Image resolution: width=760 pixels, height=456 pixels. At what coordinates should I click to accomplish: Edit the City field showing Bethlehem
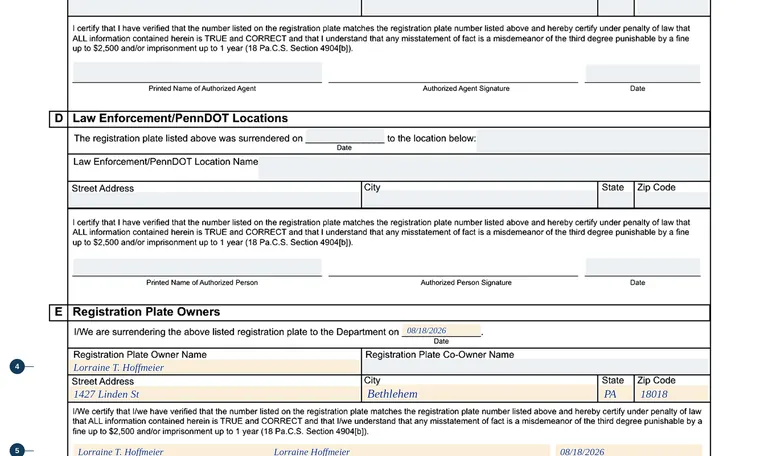click(479, 393)
